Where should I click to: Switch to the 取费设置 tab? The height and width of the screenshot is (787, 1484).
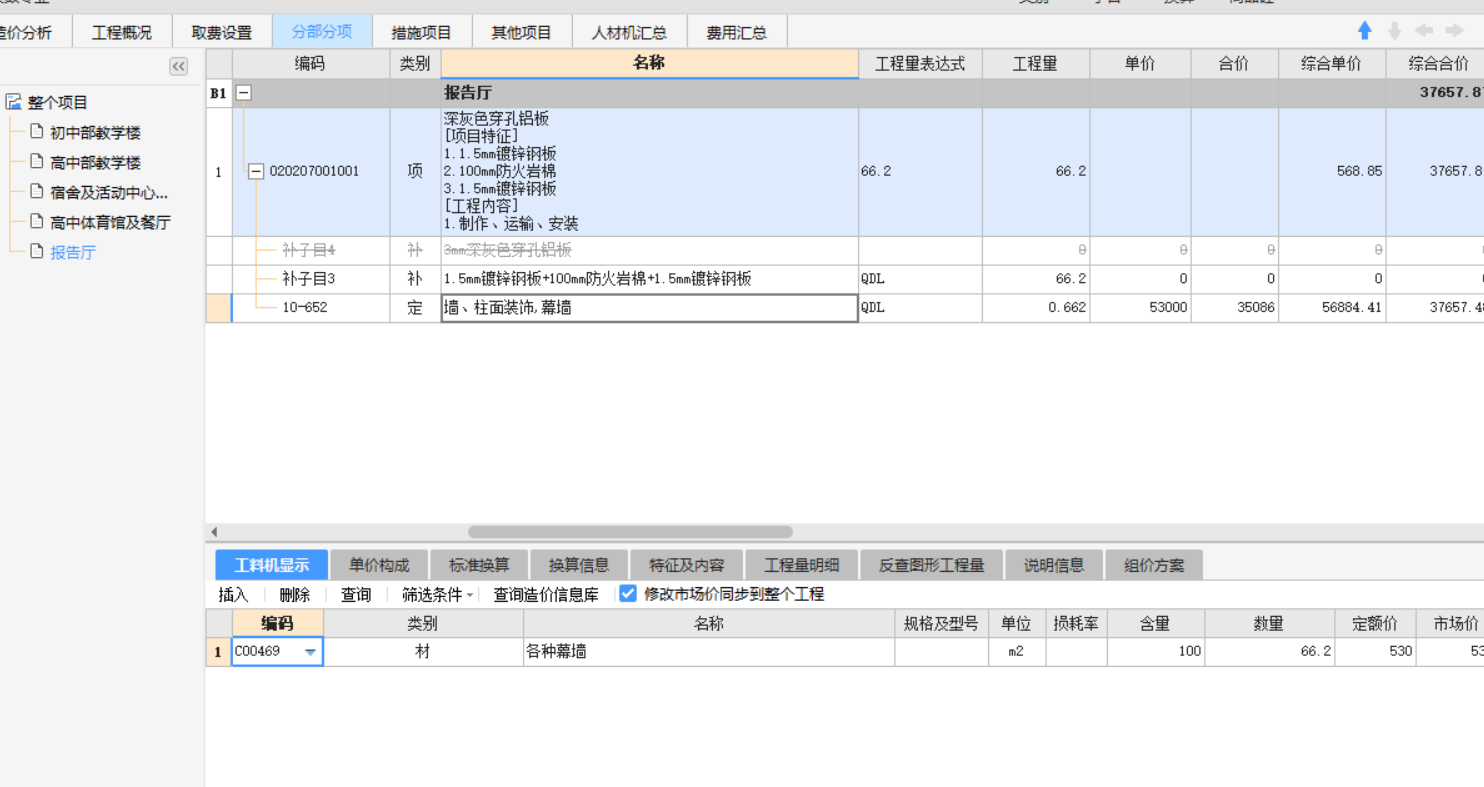(x=222, y=32)
